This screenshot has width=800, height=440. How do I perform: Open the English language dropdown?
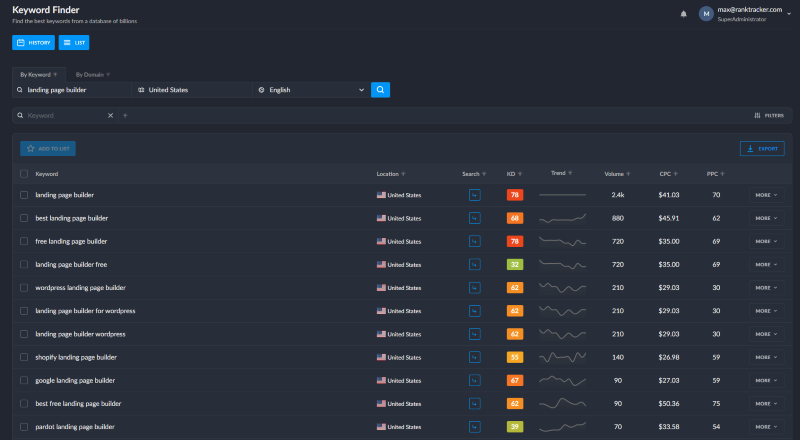click(x=312, y=90)
